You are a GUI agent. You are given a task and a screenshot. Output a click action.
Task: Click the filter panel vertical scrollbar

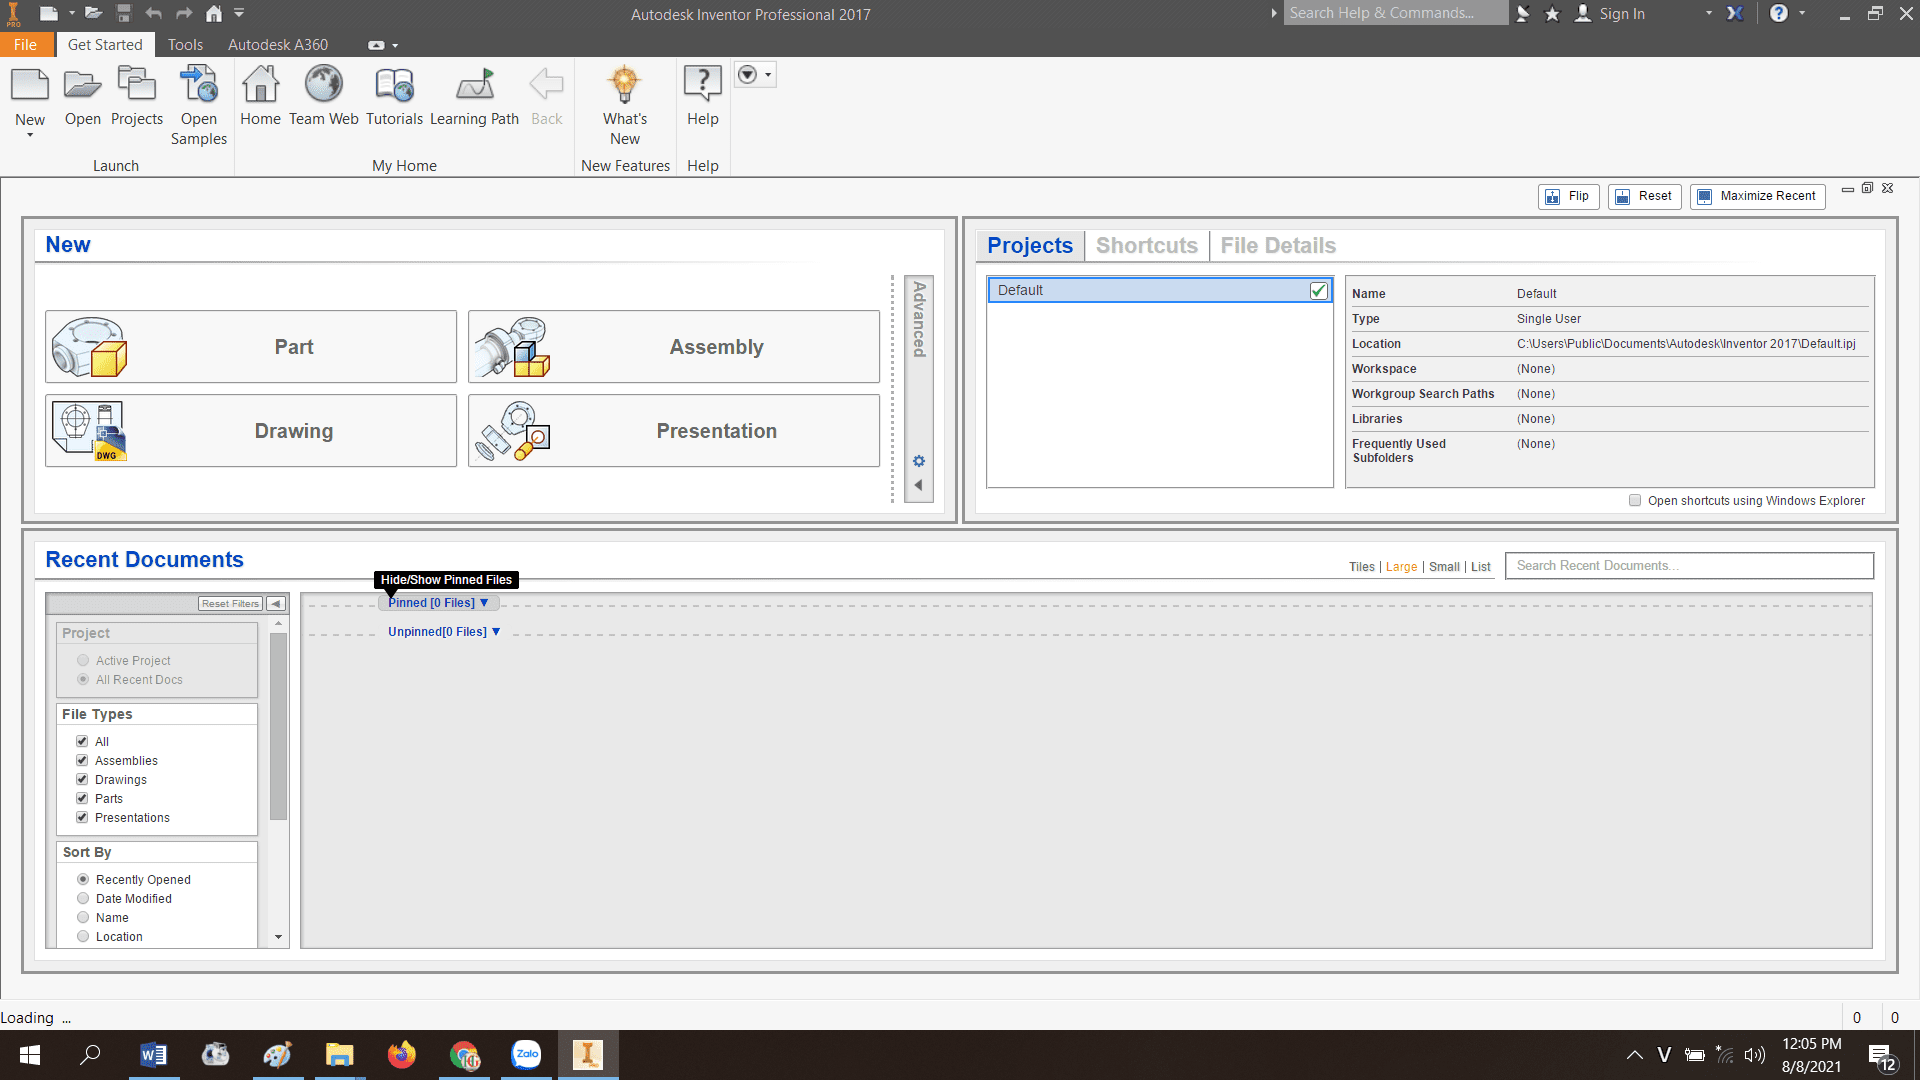point(279,727)
